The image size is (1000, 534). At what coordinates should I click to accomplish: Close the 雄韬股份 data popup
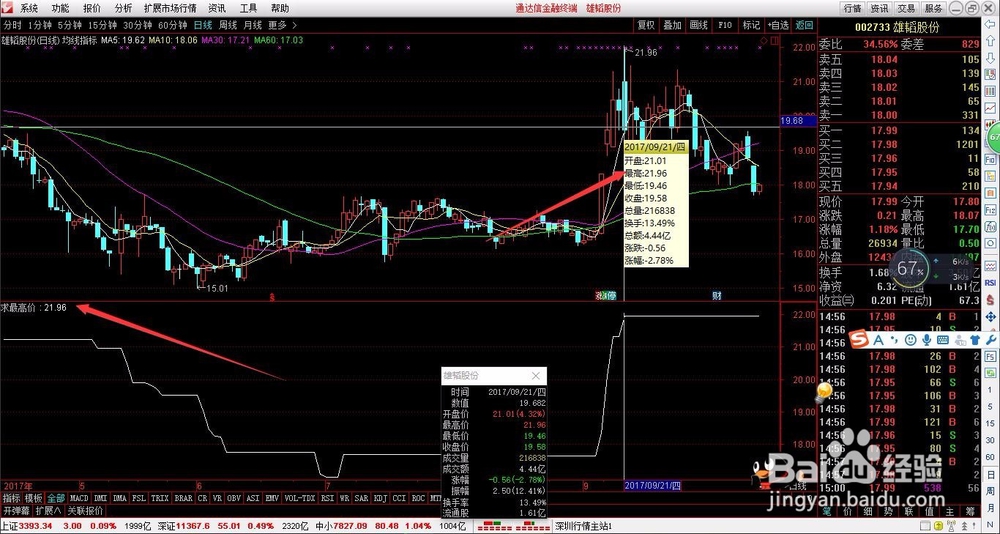(x=536, y=376)
